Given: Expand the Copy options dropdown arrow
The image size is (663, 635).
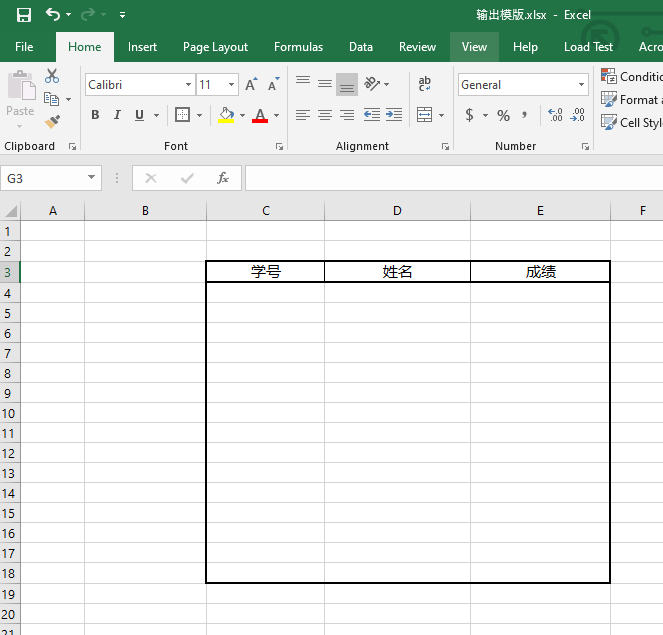Looking at the screenshot, I should click(68, 100).
